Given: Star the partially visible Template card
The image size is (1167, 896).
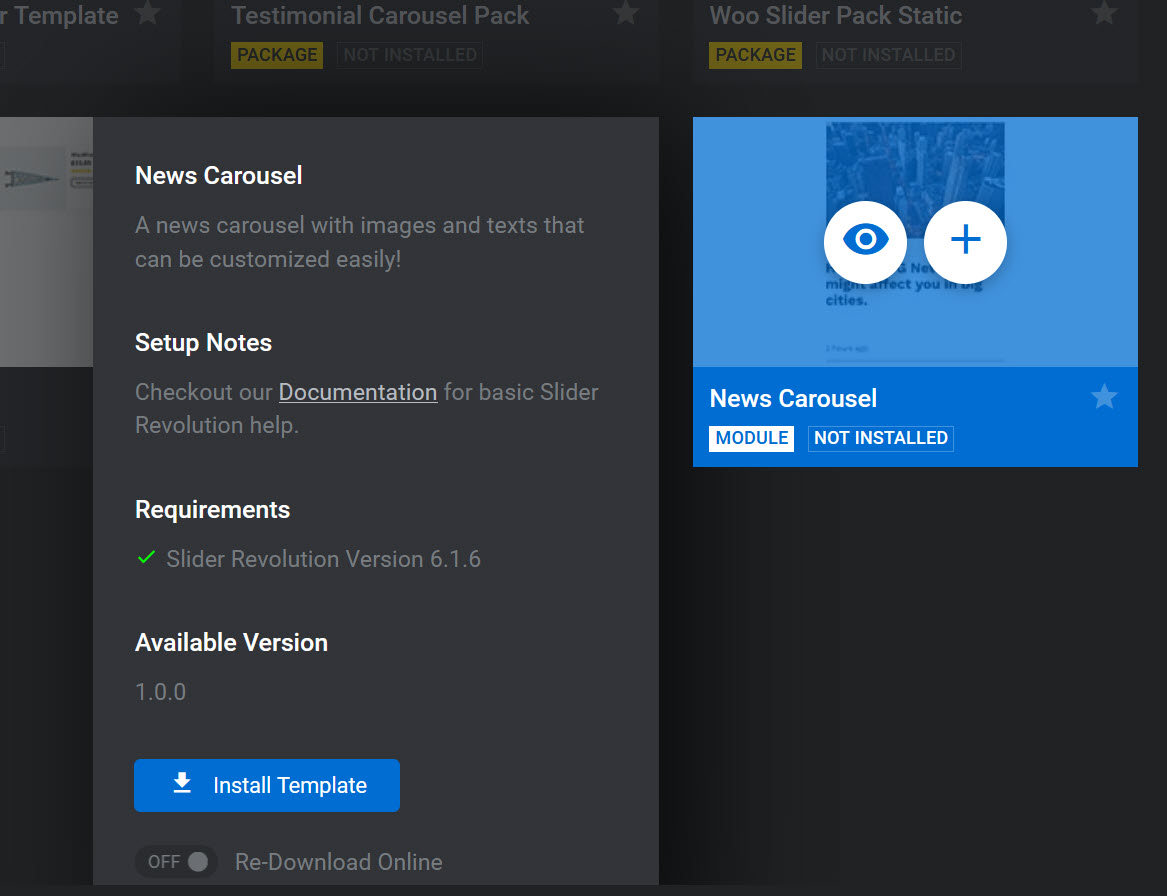Looking at the screenshot, I should (148, 13).
